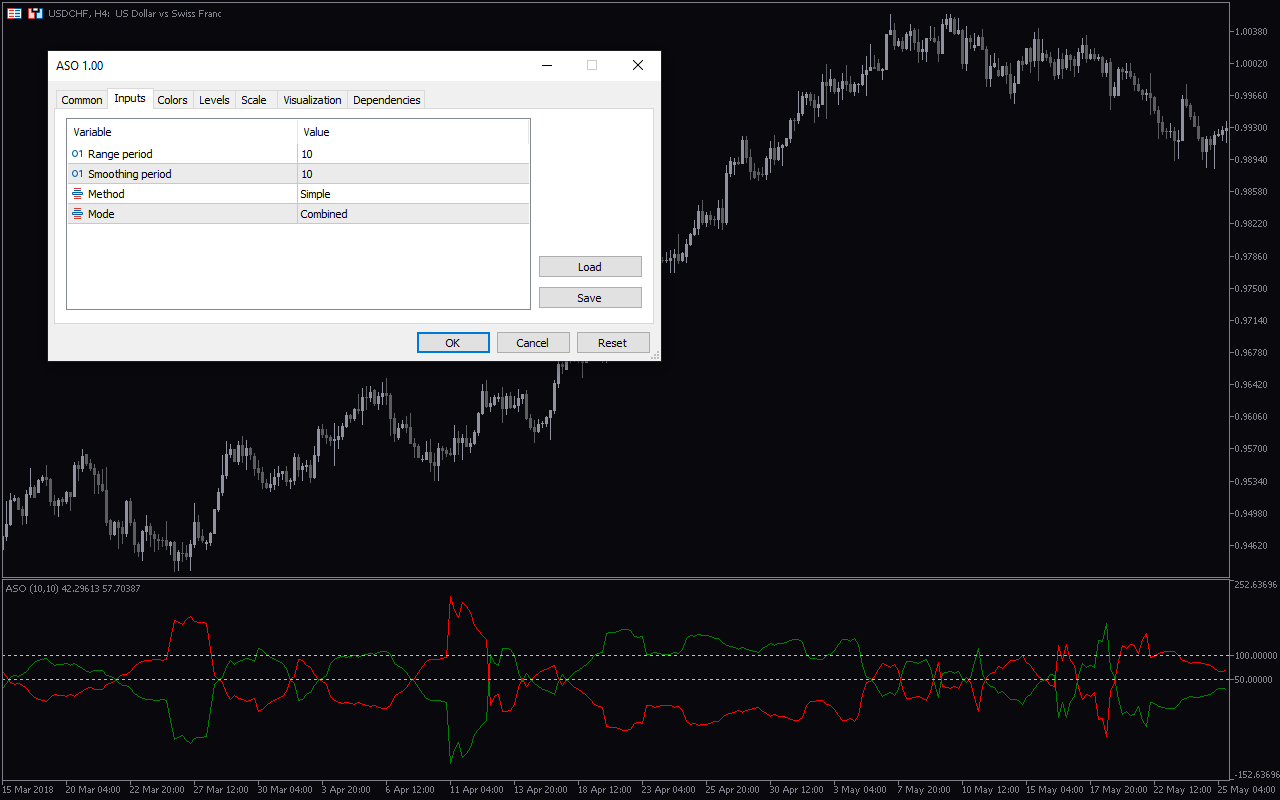Click the 27 Mar 12:00 time label
The height and width of the screenshot is (800, 1280).
[x=221, y=790]
